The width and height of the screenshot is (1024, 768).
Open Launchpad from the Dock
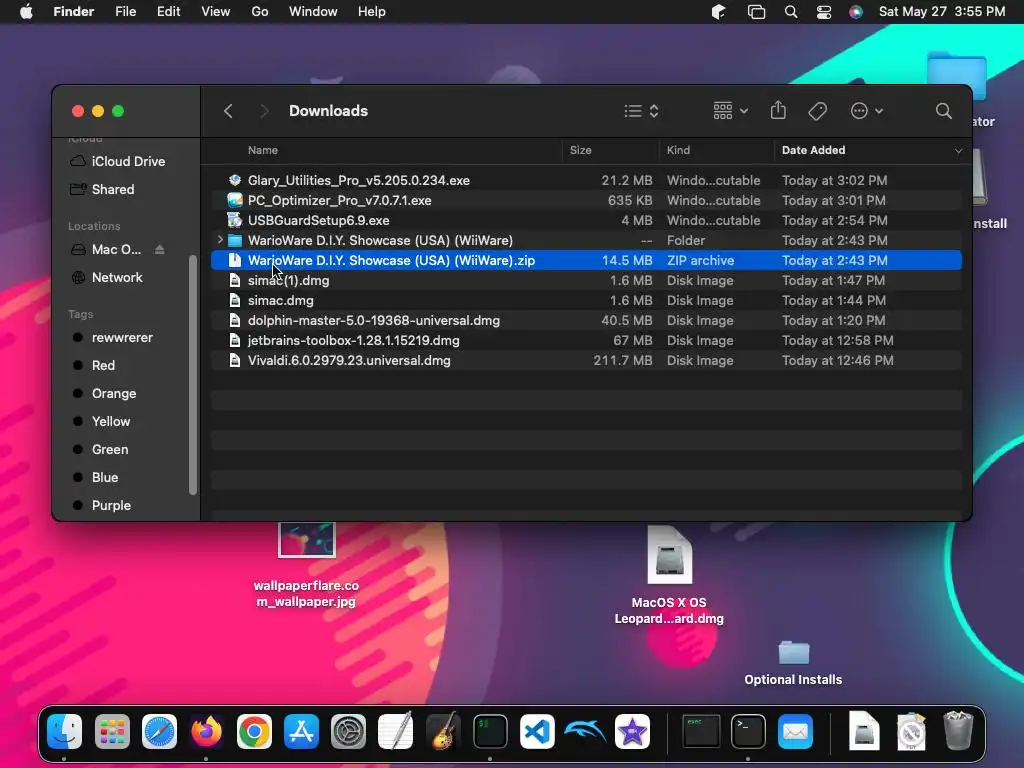[112, 731]
